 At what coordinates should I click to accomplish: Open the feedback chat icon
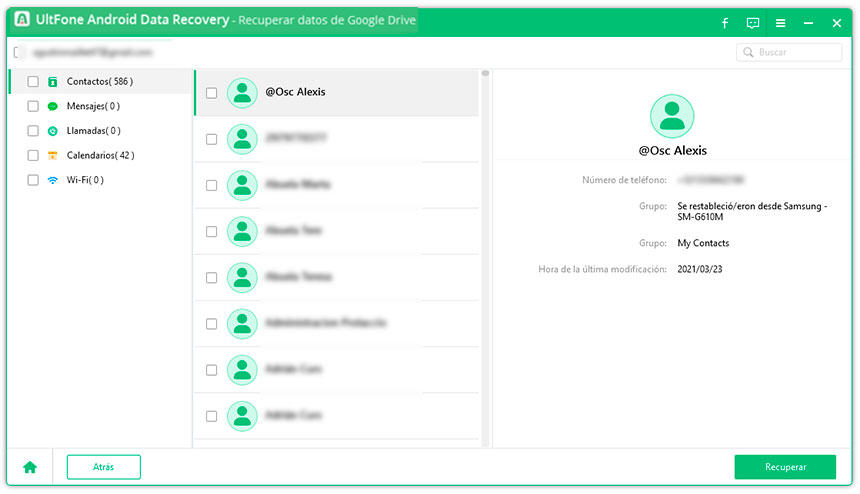pyautogui.click(x=752, y=23)
